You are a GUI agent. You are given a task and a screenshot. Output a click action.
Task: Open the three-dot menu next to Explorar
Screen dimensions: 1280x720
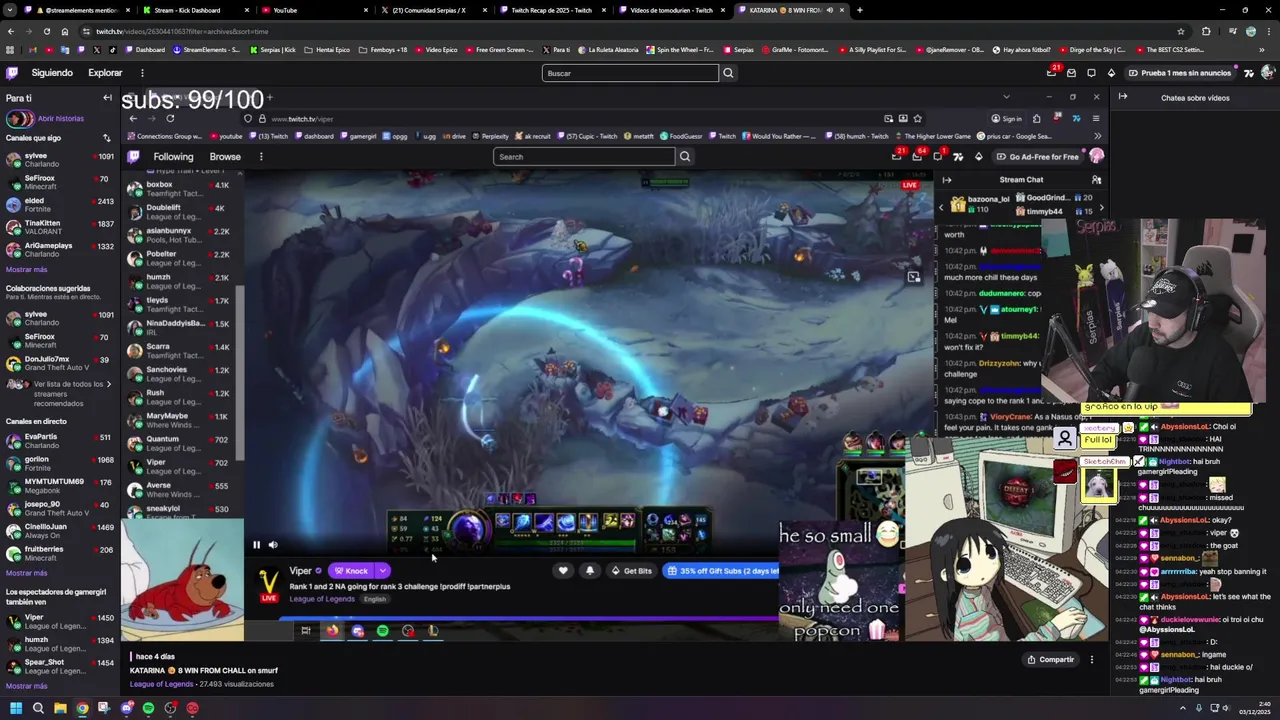point(142,73)
